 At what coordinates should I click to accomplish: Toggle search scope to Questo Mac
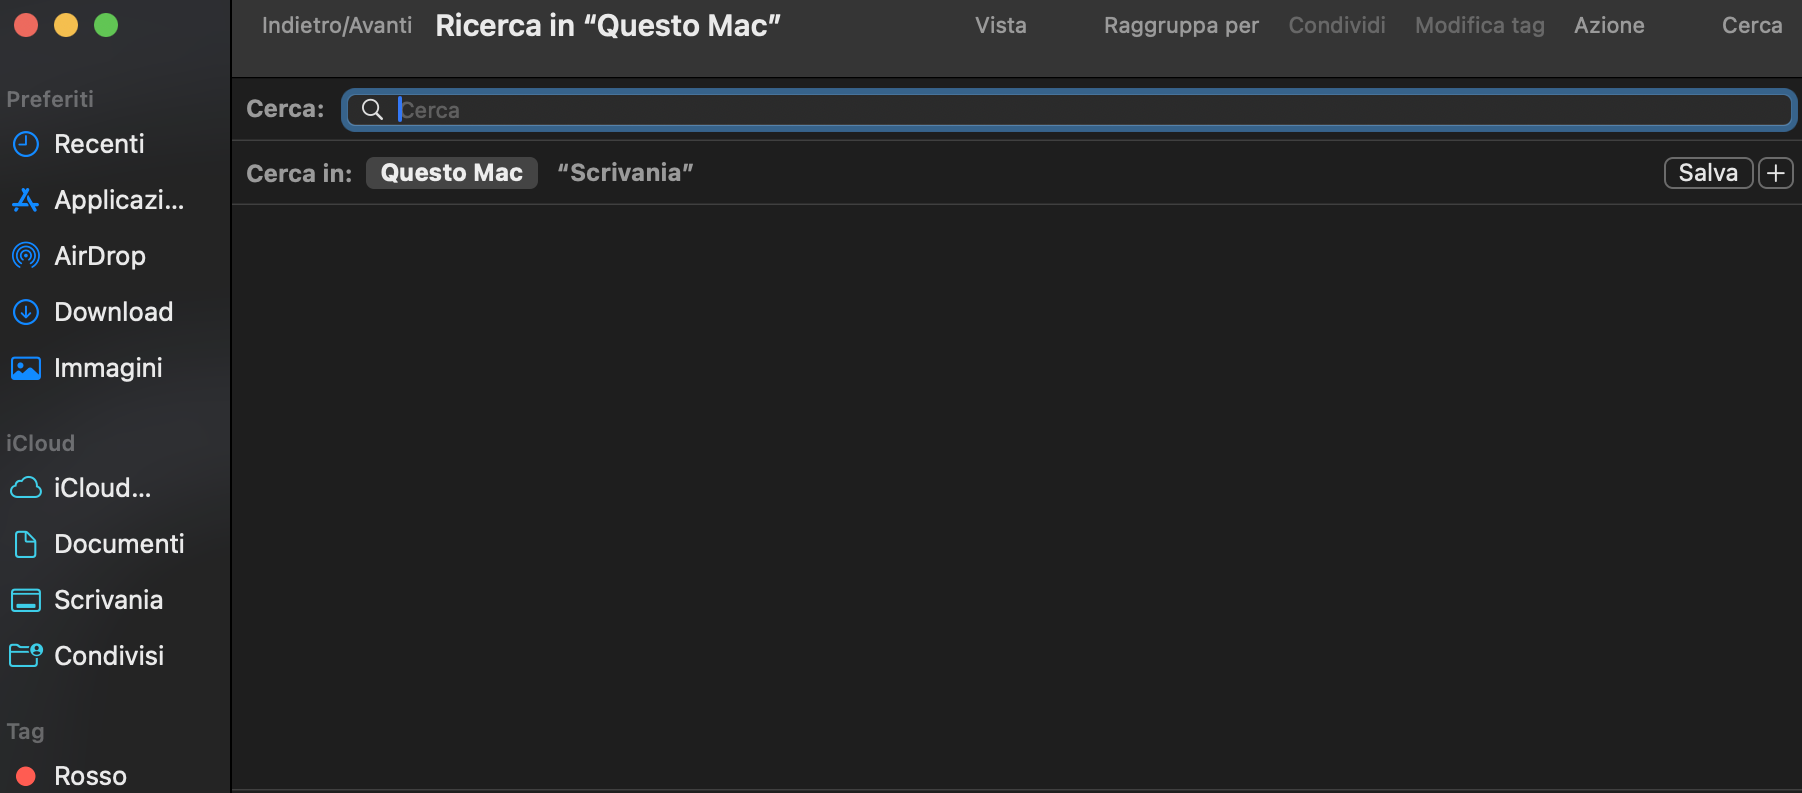[451, 172]
